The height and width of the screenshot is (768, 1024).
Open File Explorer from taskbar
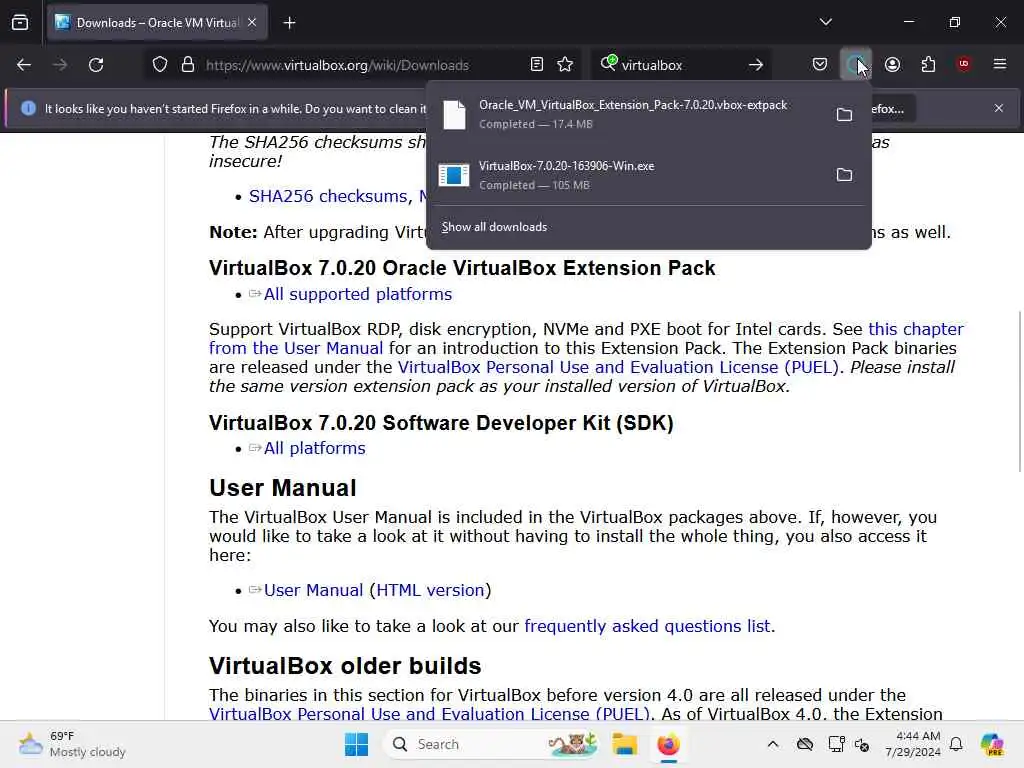[x=624, y=744]
